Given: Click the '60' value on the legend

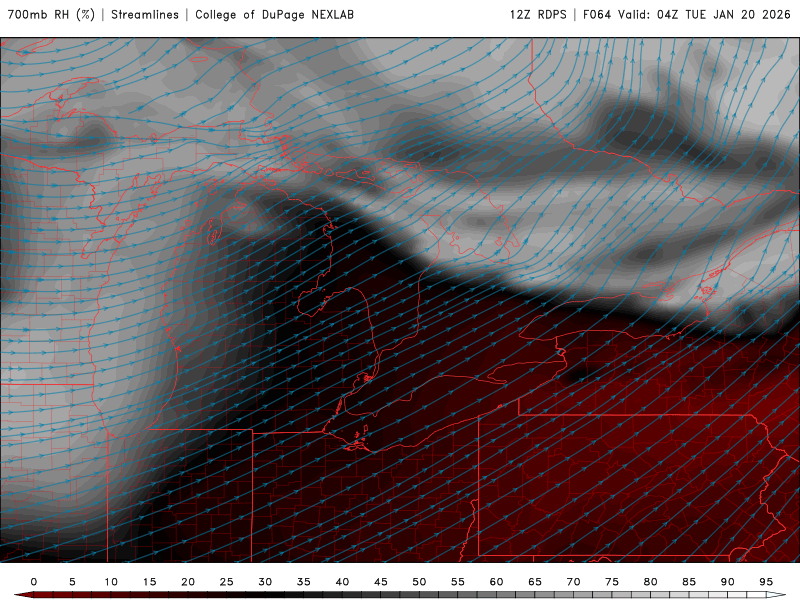Looking at the screenshot, I should tap(496, 582).
